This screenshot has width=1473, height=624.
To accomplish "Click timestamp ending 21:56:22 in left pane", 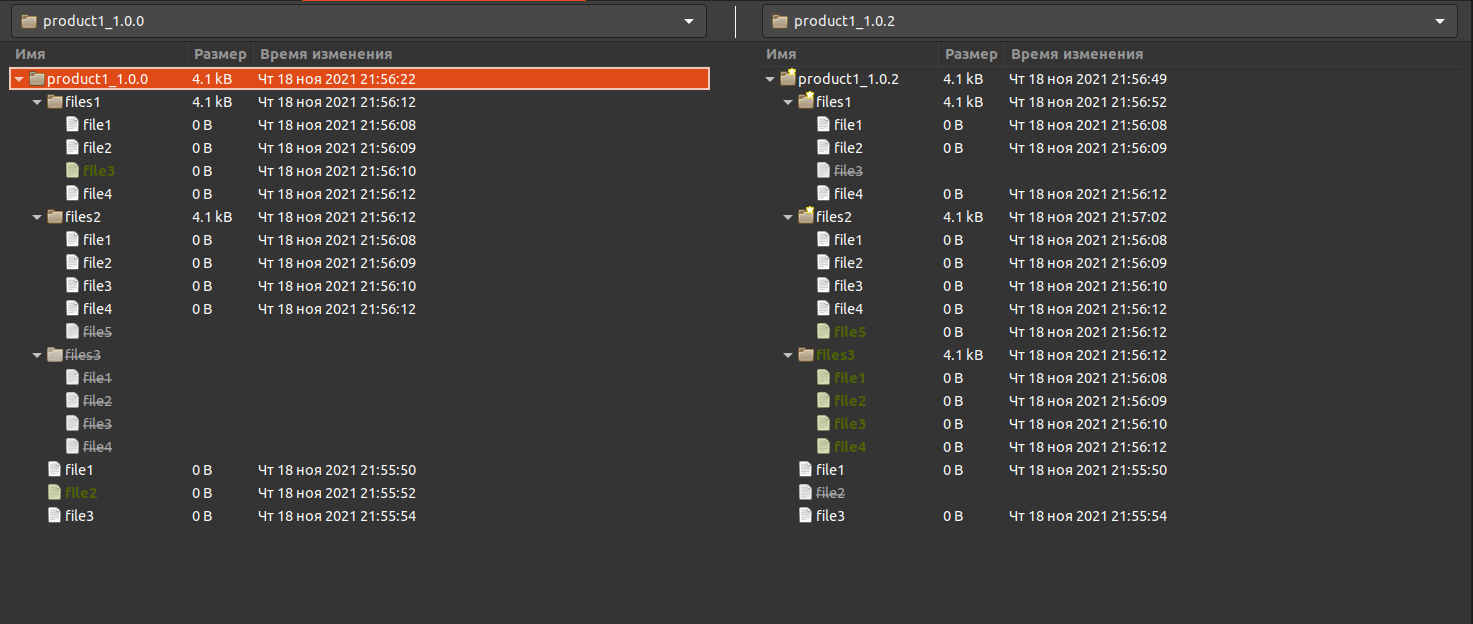I will click(337, 79).
